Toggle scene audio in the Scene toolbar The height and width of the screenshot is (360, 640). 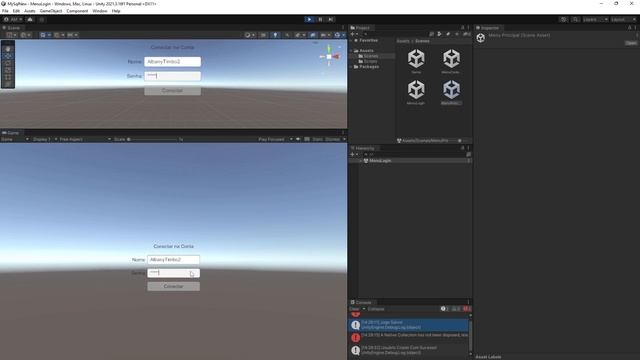pyautogui.click(x=287, y=35)
